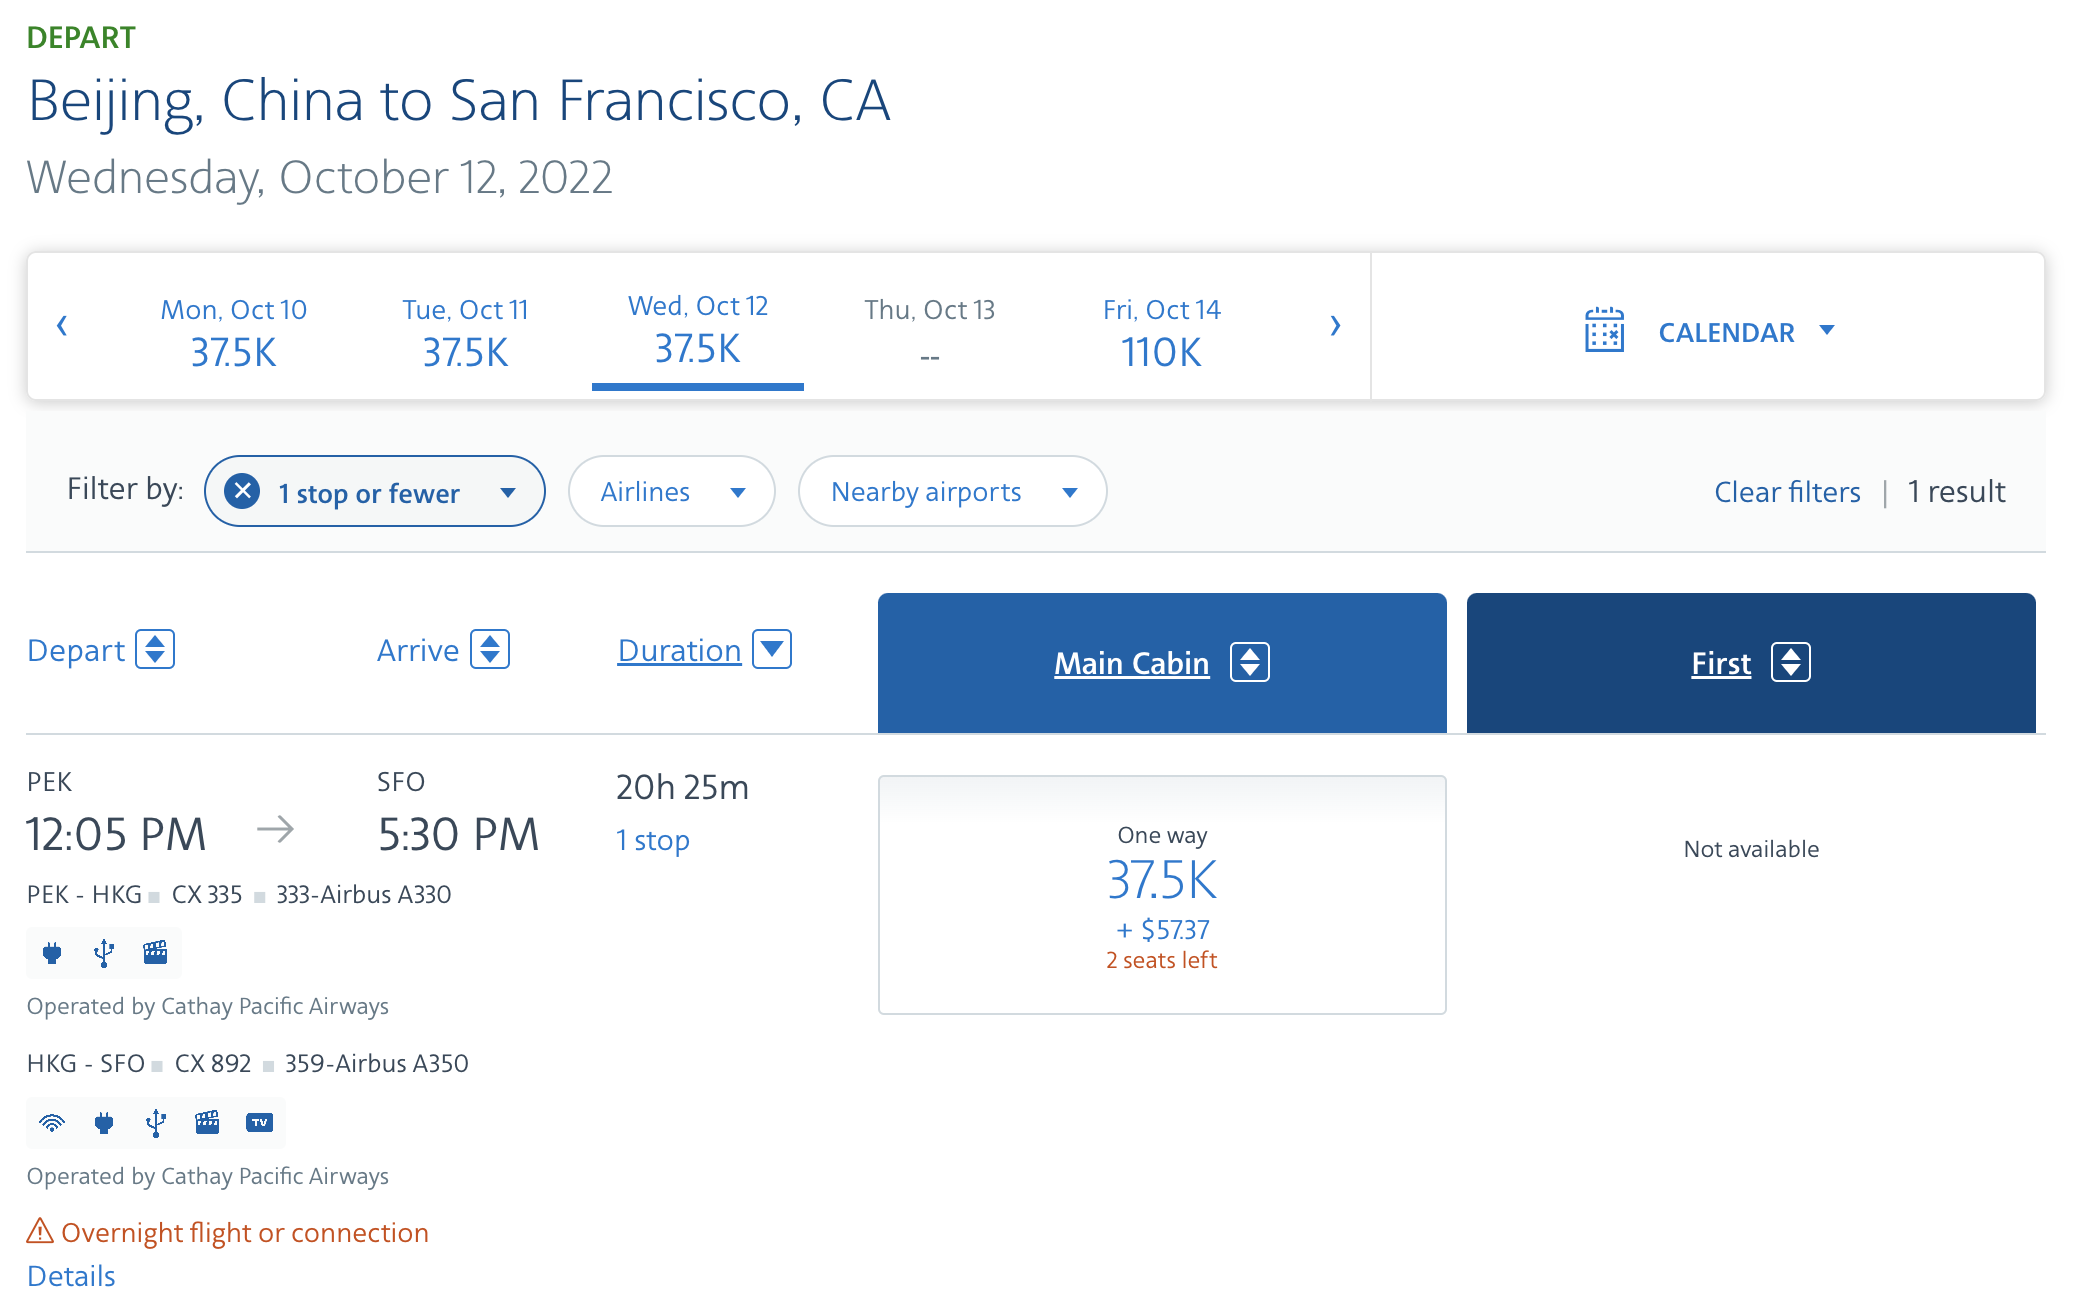Go to previous dates with left chevron

[x=62, y=326]
